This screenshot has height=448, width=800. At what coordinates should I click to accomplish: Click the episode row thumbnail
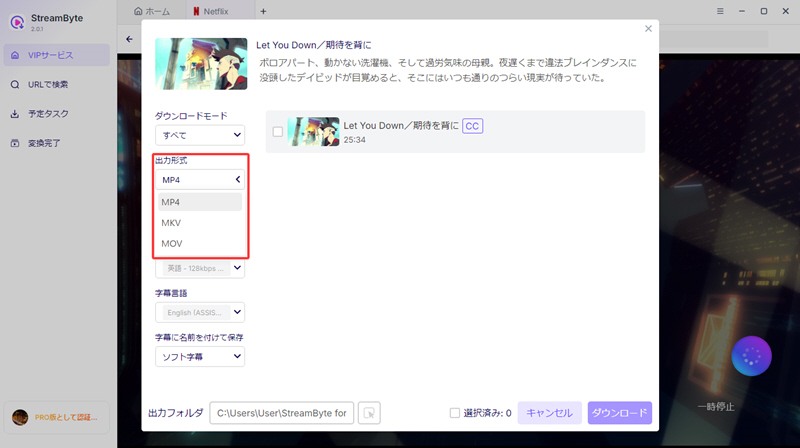point(313,132)
